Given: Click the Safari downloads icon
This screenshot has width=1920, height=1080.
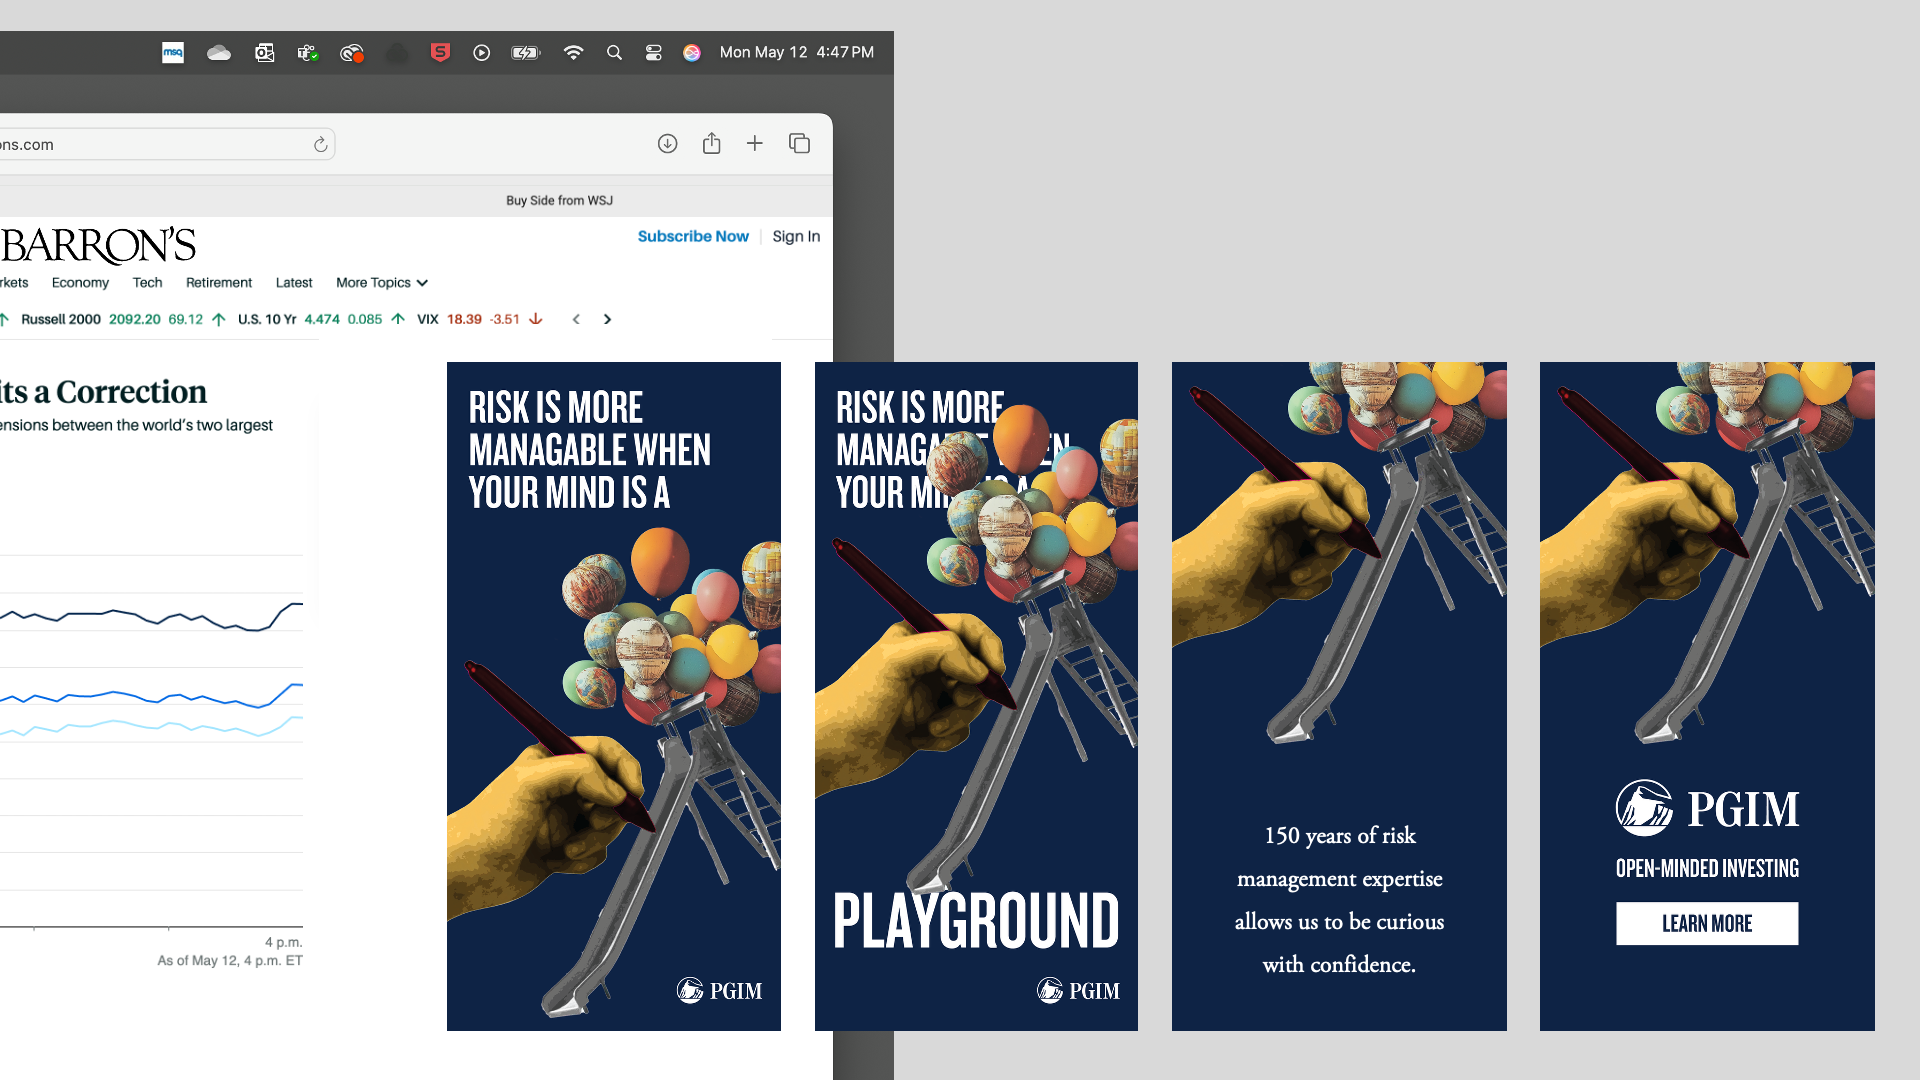Looking at the screenshot, I should click(667, 144).
